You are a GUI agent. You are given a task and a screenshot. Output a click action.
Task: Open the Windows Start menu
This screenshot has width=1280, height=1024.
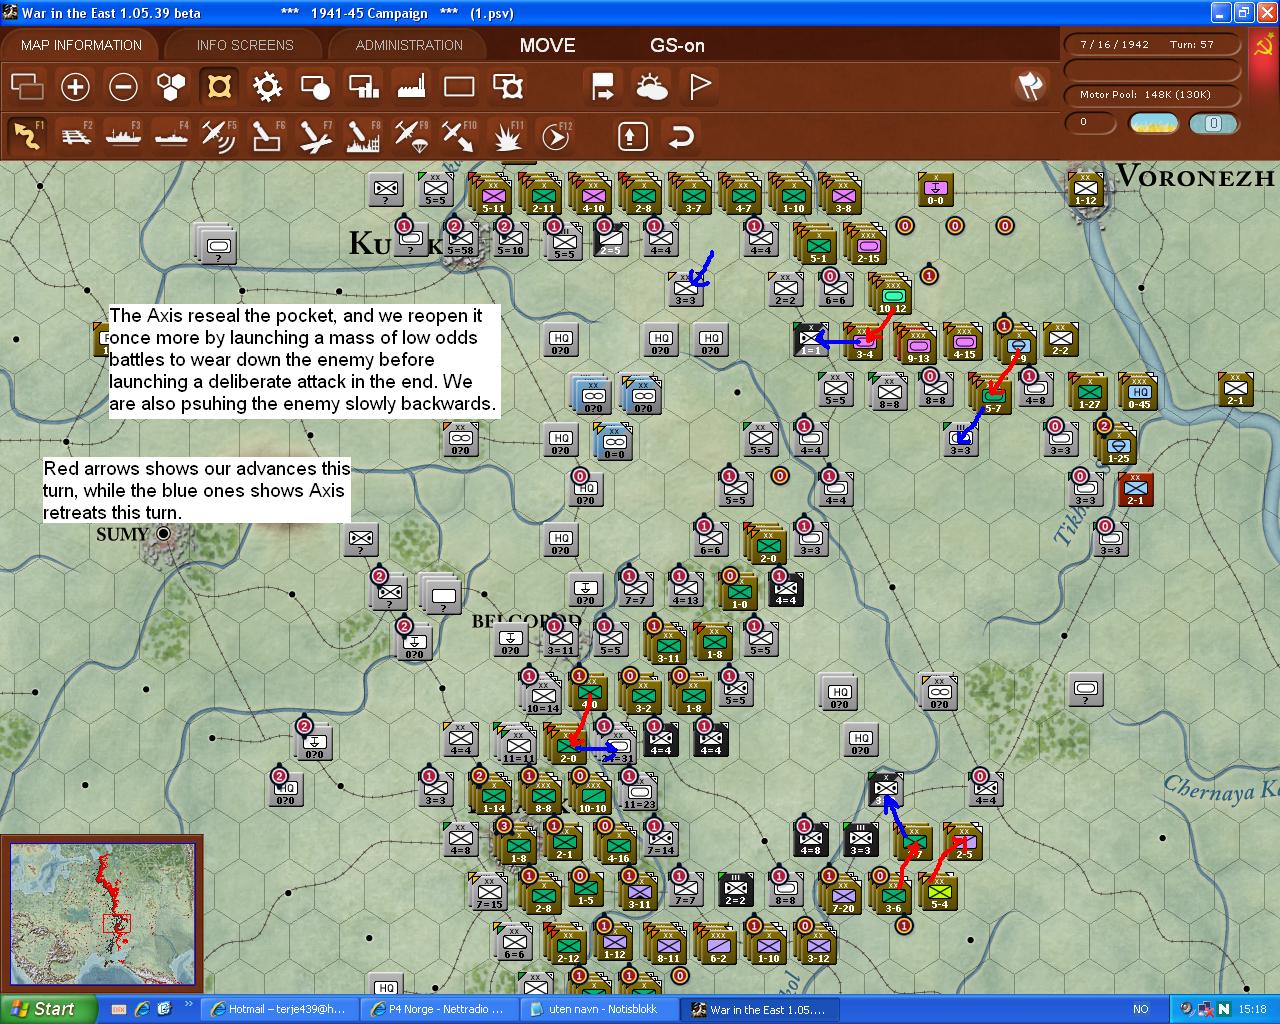tap(48, 1009)
